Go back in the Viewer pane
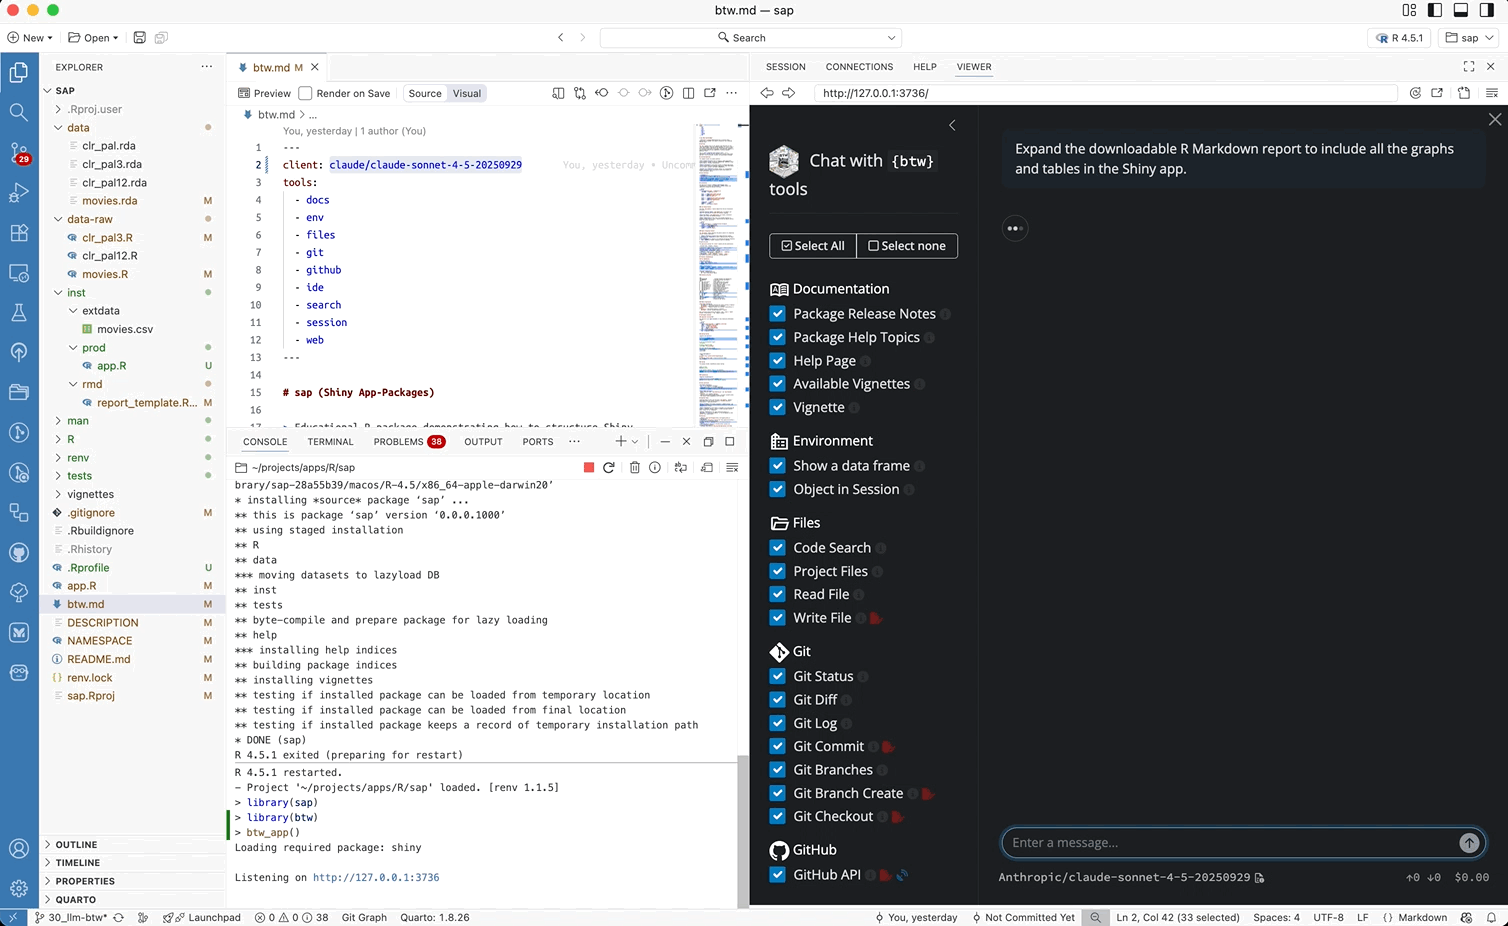This screenshot has width=1508, height=926. [767, 93]
